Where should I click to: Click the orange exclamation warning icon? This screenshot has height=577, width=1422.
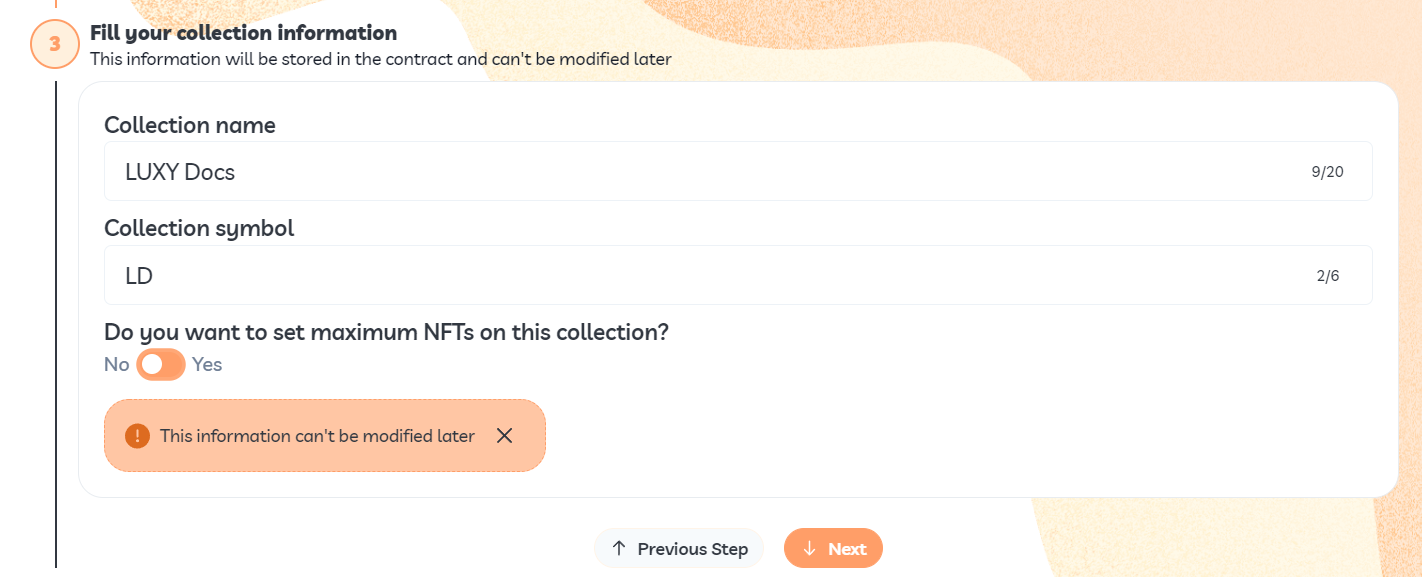(x=137, y=436)
